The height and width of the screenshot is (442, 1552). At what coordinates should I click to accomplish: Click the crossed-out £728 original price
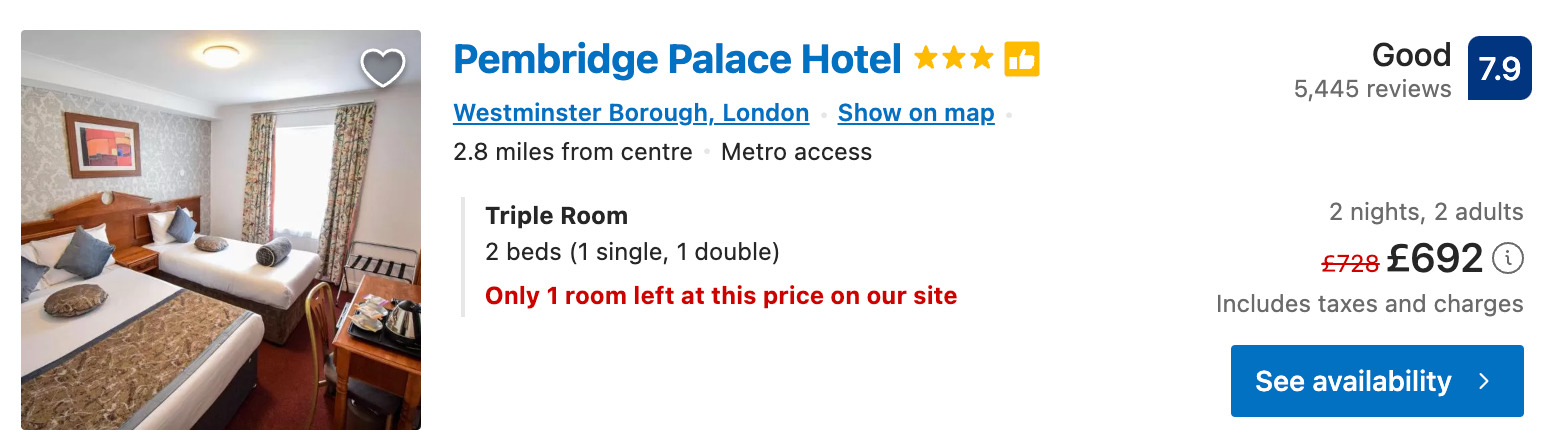click(1350, 263)
